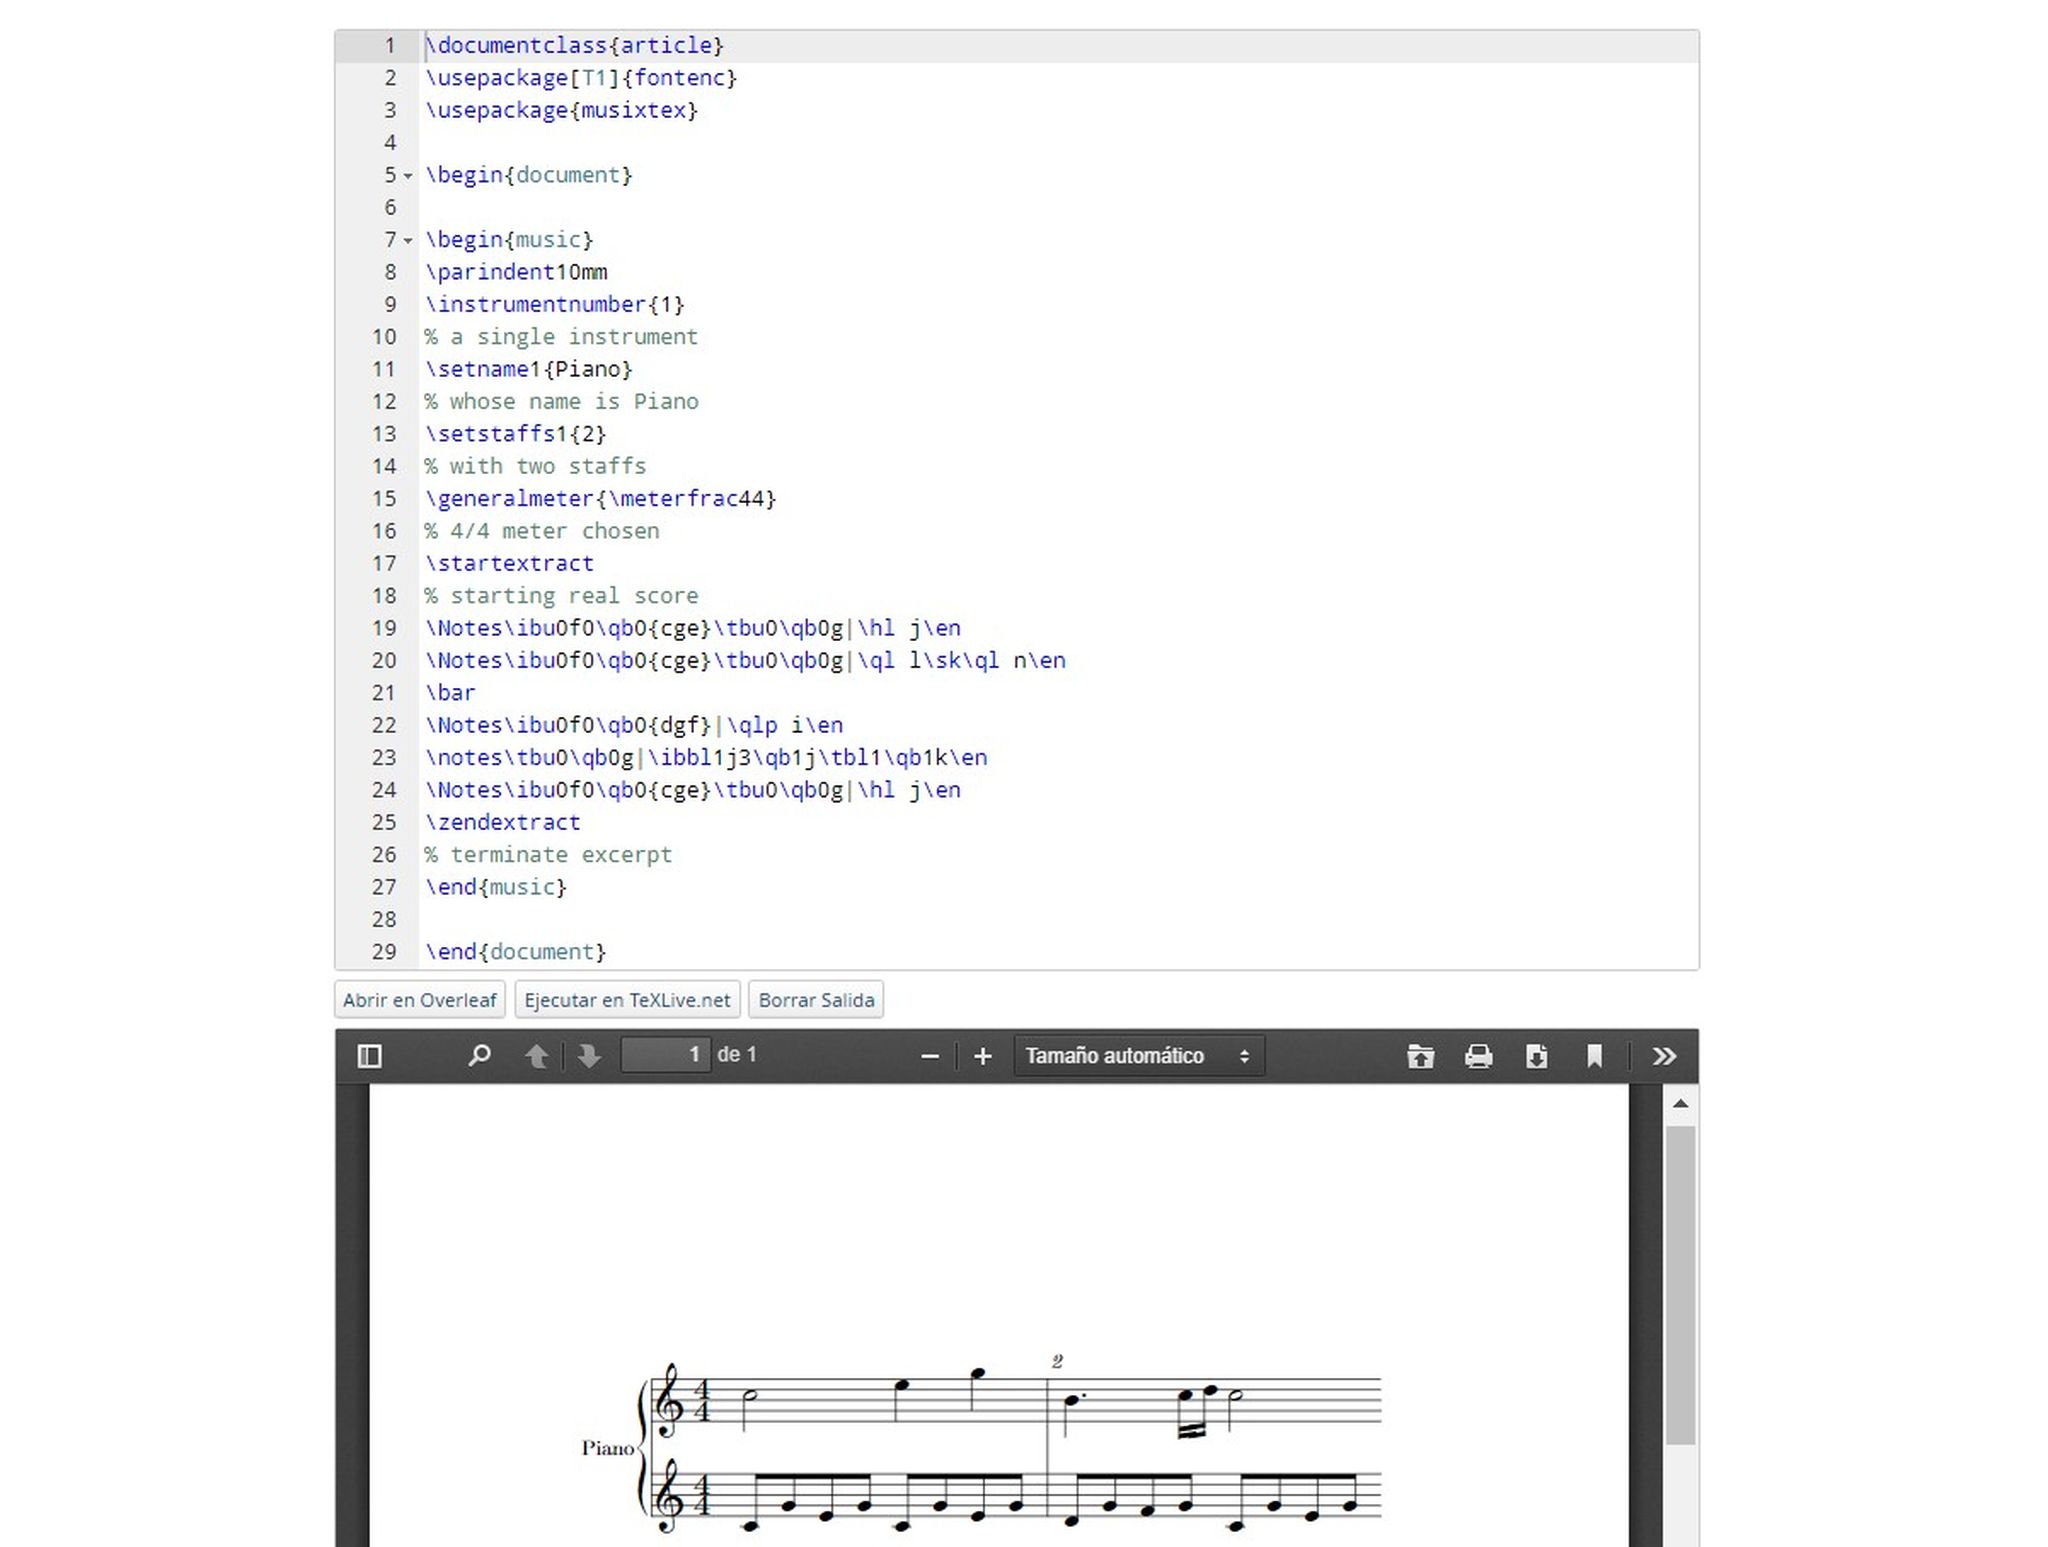
Task: Click the open file icon
Action: [x=1420, y=1056]
